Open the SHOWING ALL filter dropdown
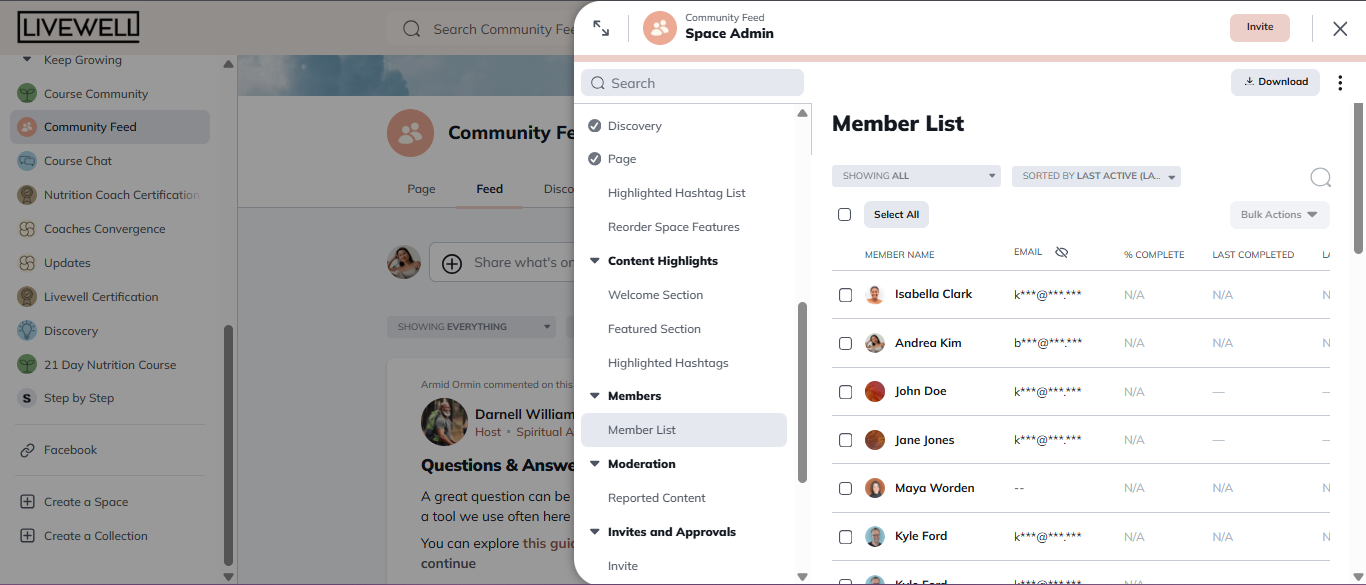 point(915,175)
